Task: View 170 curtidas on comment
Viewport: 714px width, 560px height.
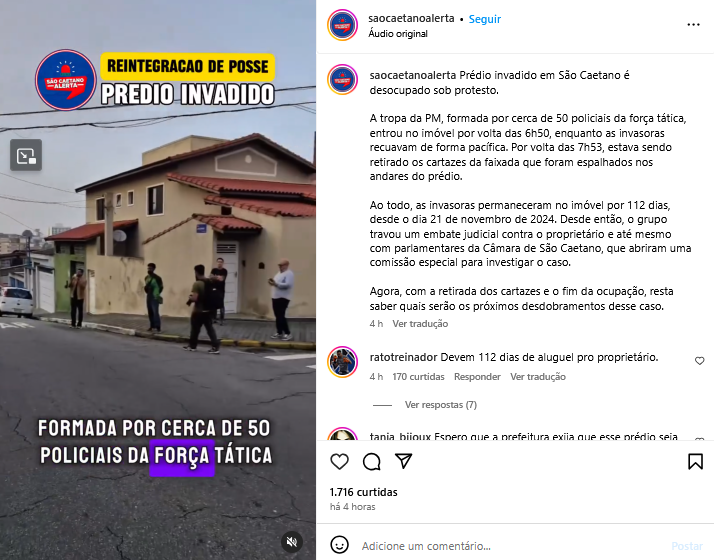Action: point(418,377)
